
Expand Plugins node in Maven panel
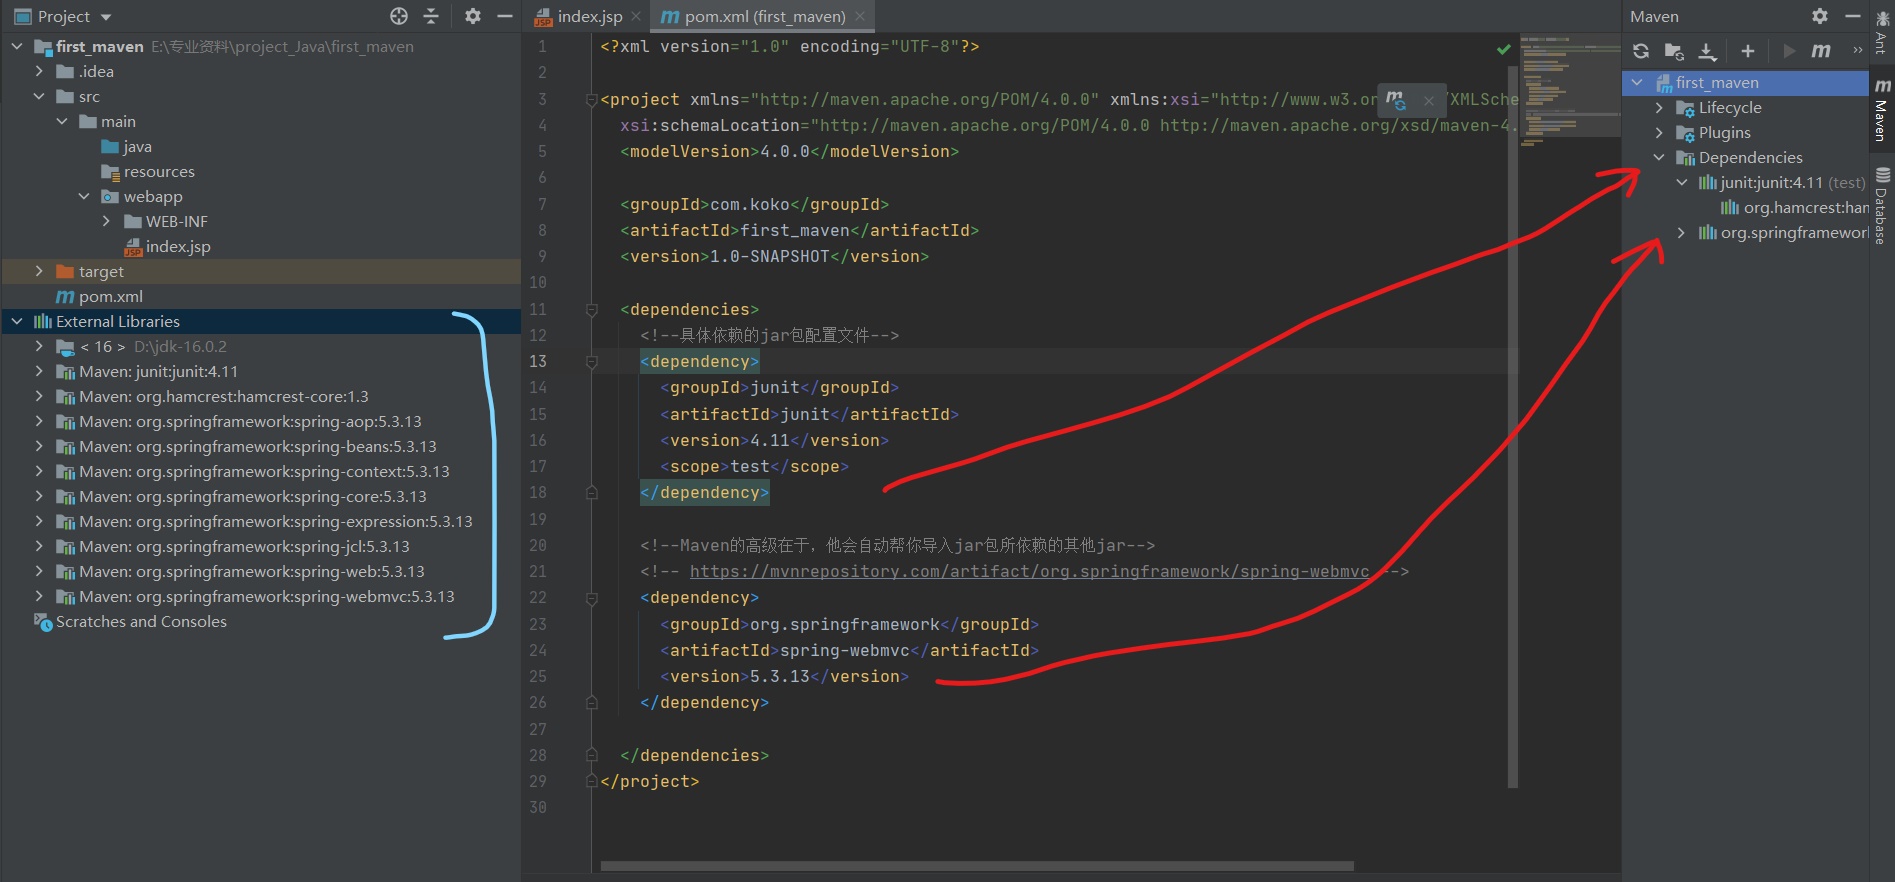coord(1660,132)
